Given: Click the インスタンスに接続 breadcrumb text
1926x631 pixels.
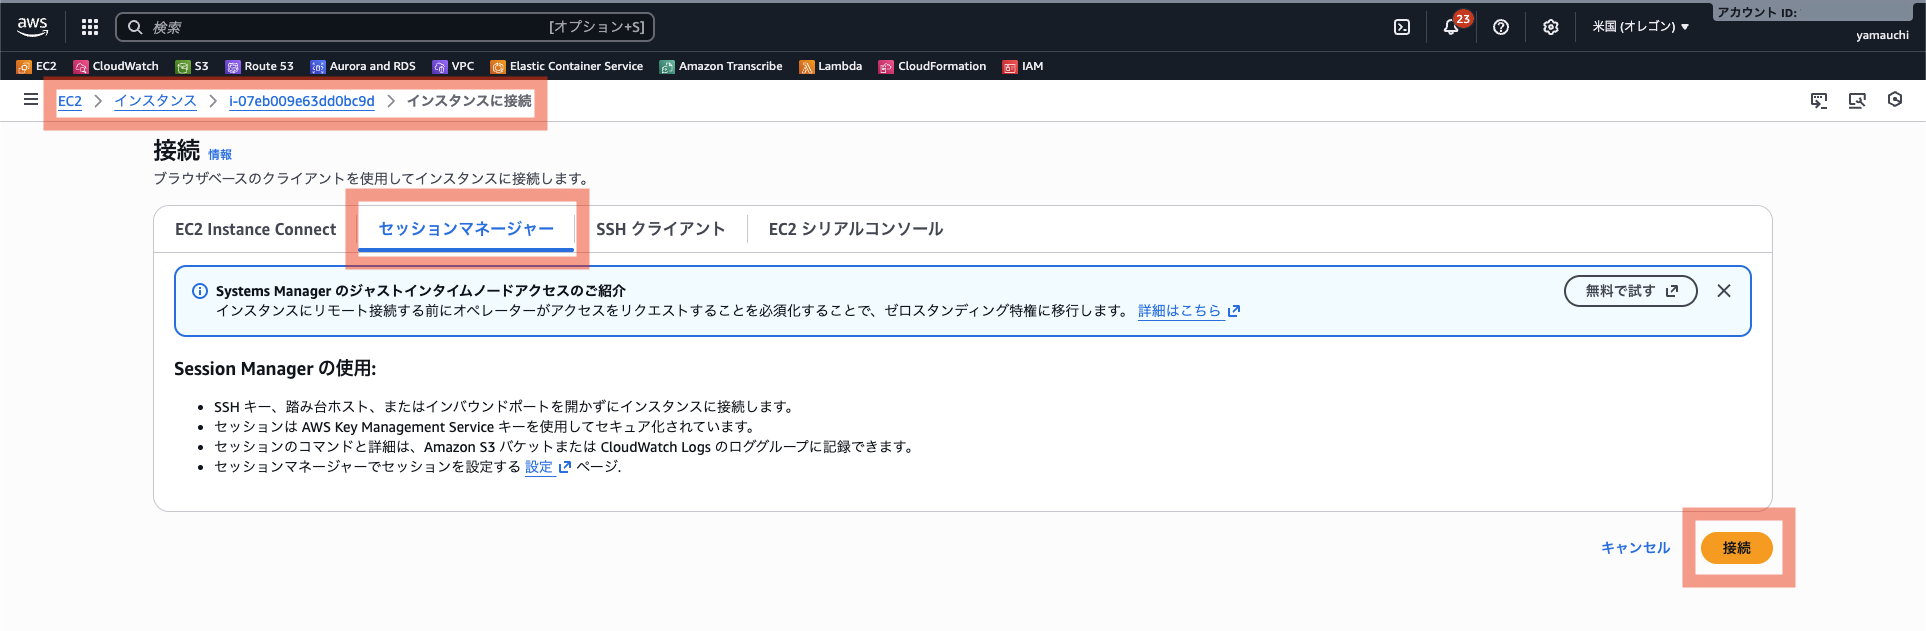Looking at the screenshot, I should click(469, 101).
